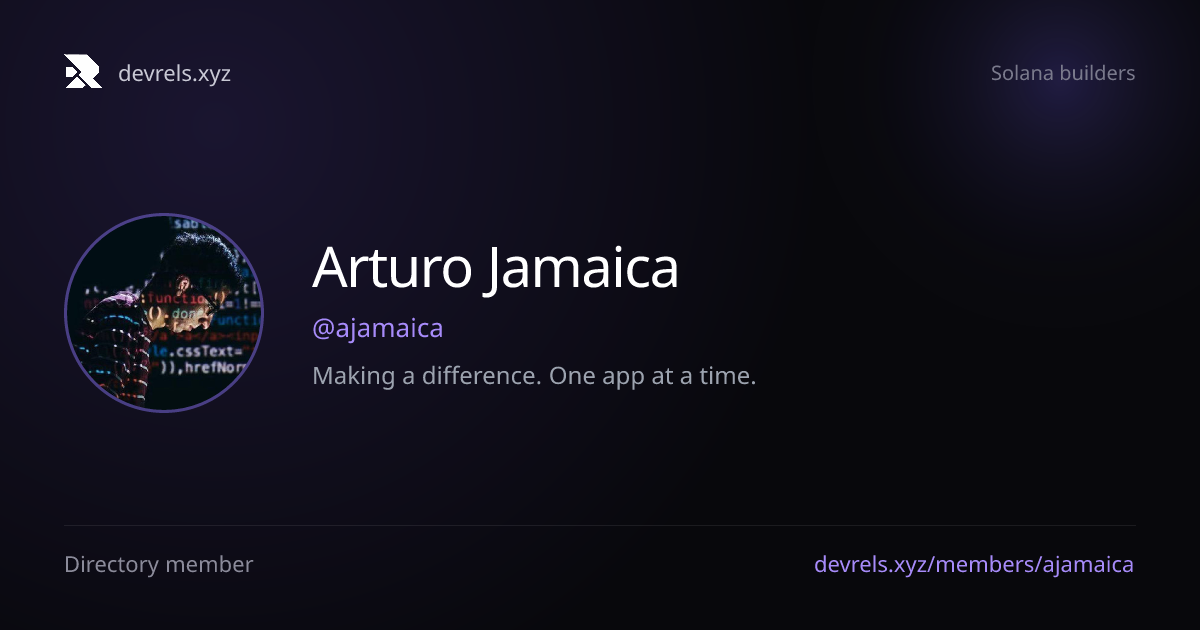The height and width of the screenshot is (630, 1200).
Task: Click the word "member" in footer label
Action: (209, 564)
